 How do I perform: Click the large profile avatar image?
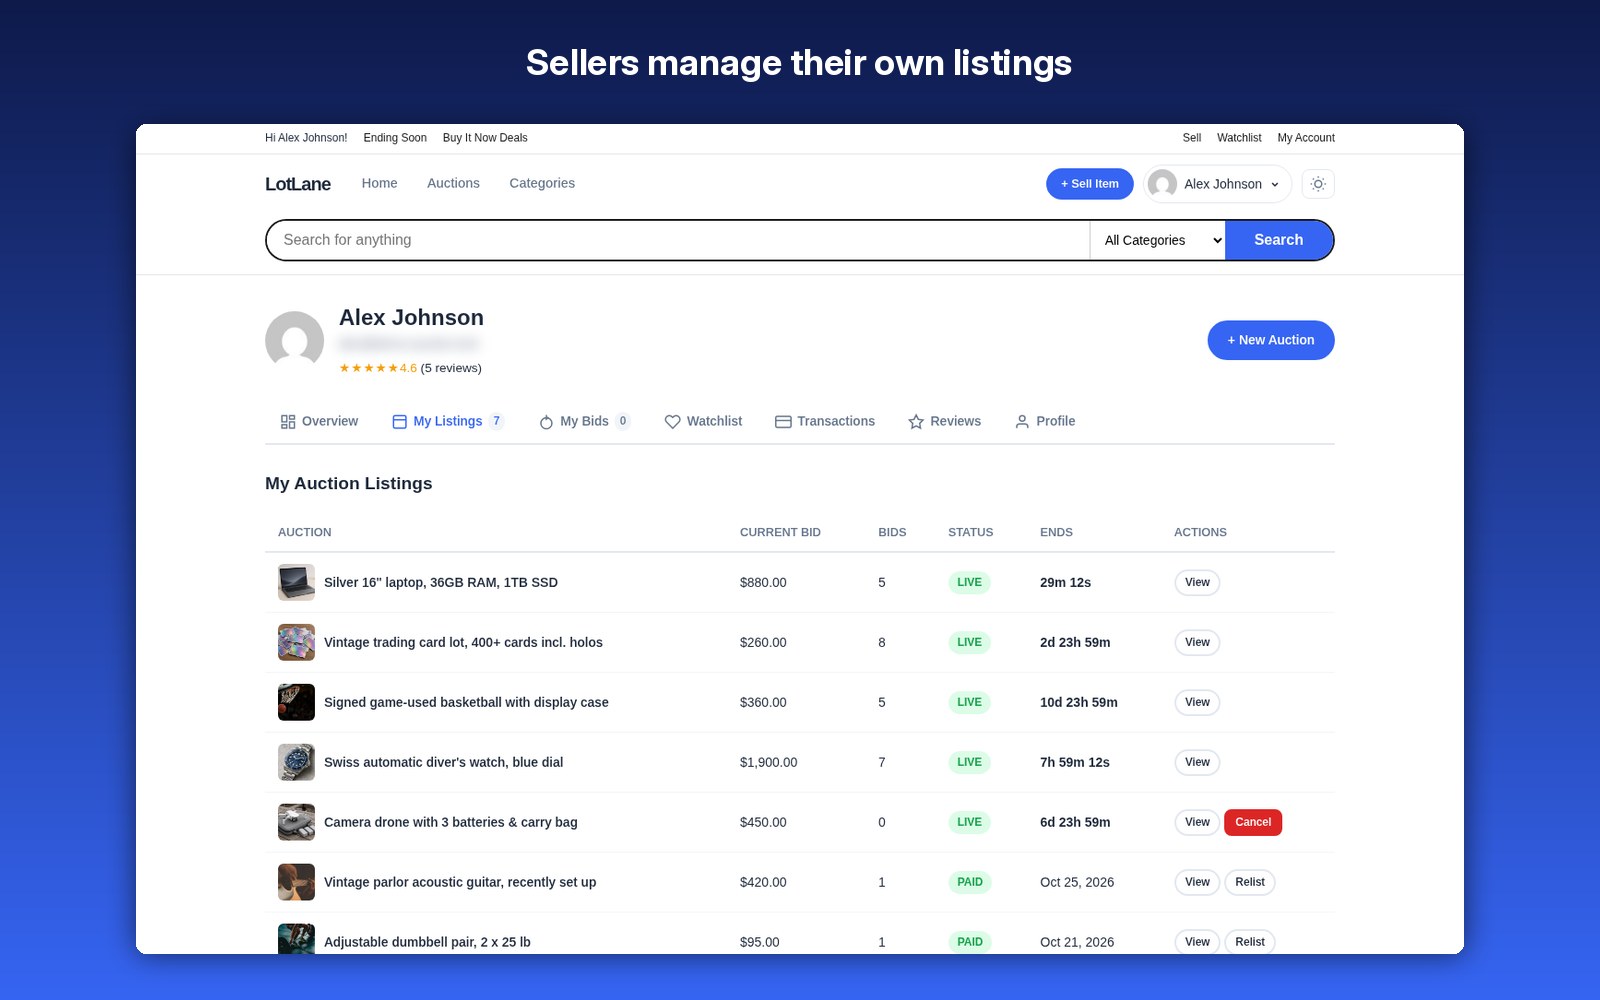click(294, 340)
